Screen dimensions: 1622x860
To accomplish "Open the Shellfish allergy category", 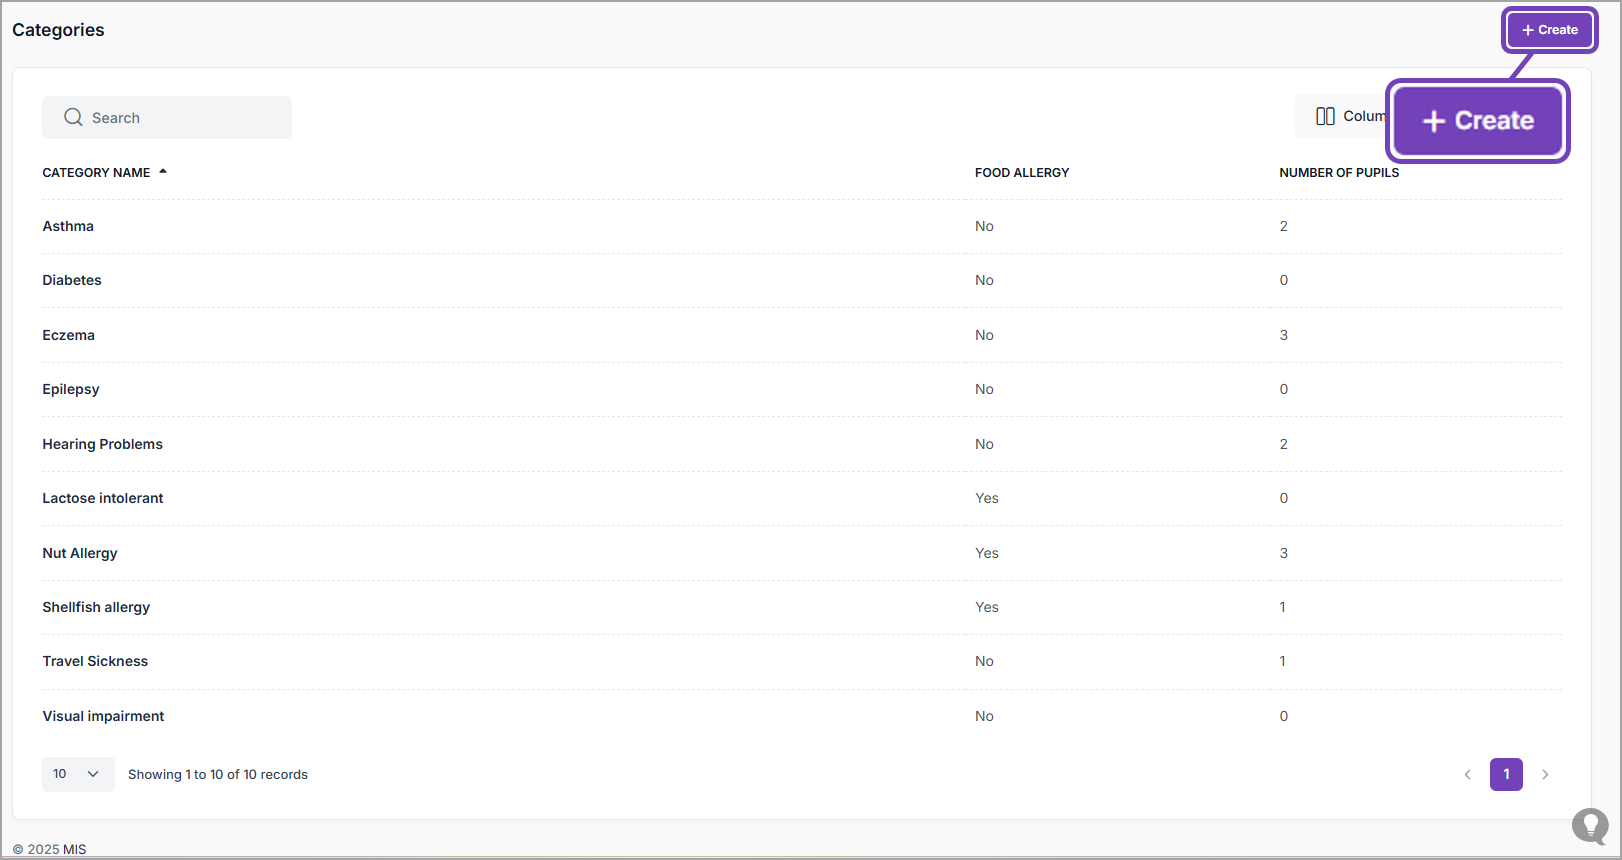I will pos(96,607).
